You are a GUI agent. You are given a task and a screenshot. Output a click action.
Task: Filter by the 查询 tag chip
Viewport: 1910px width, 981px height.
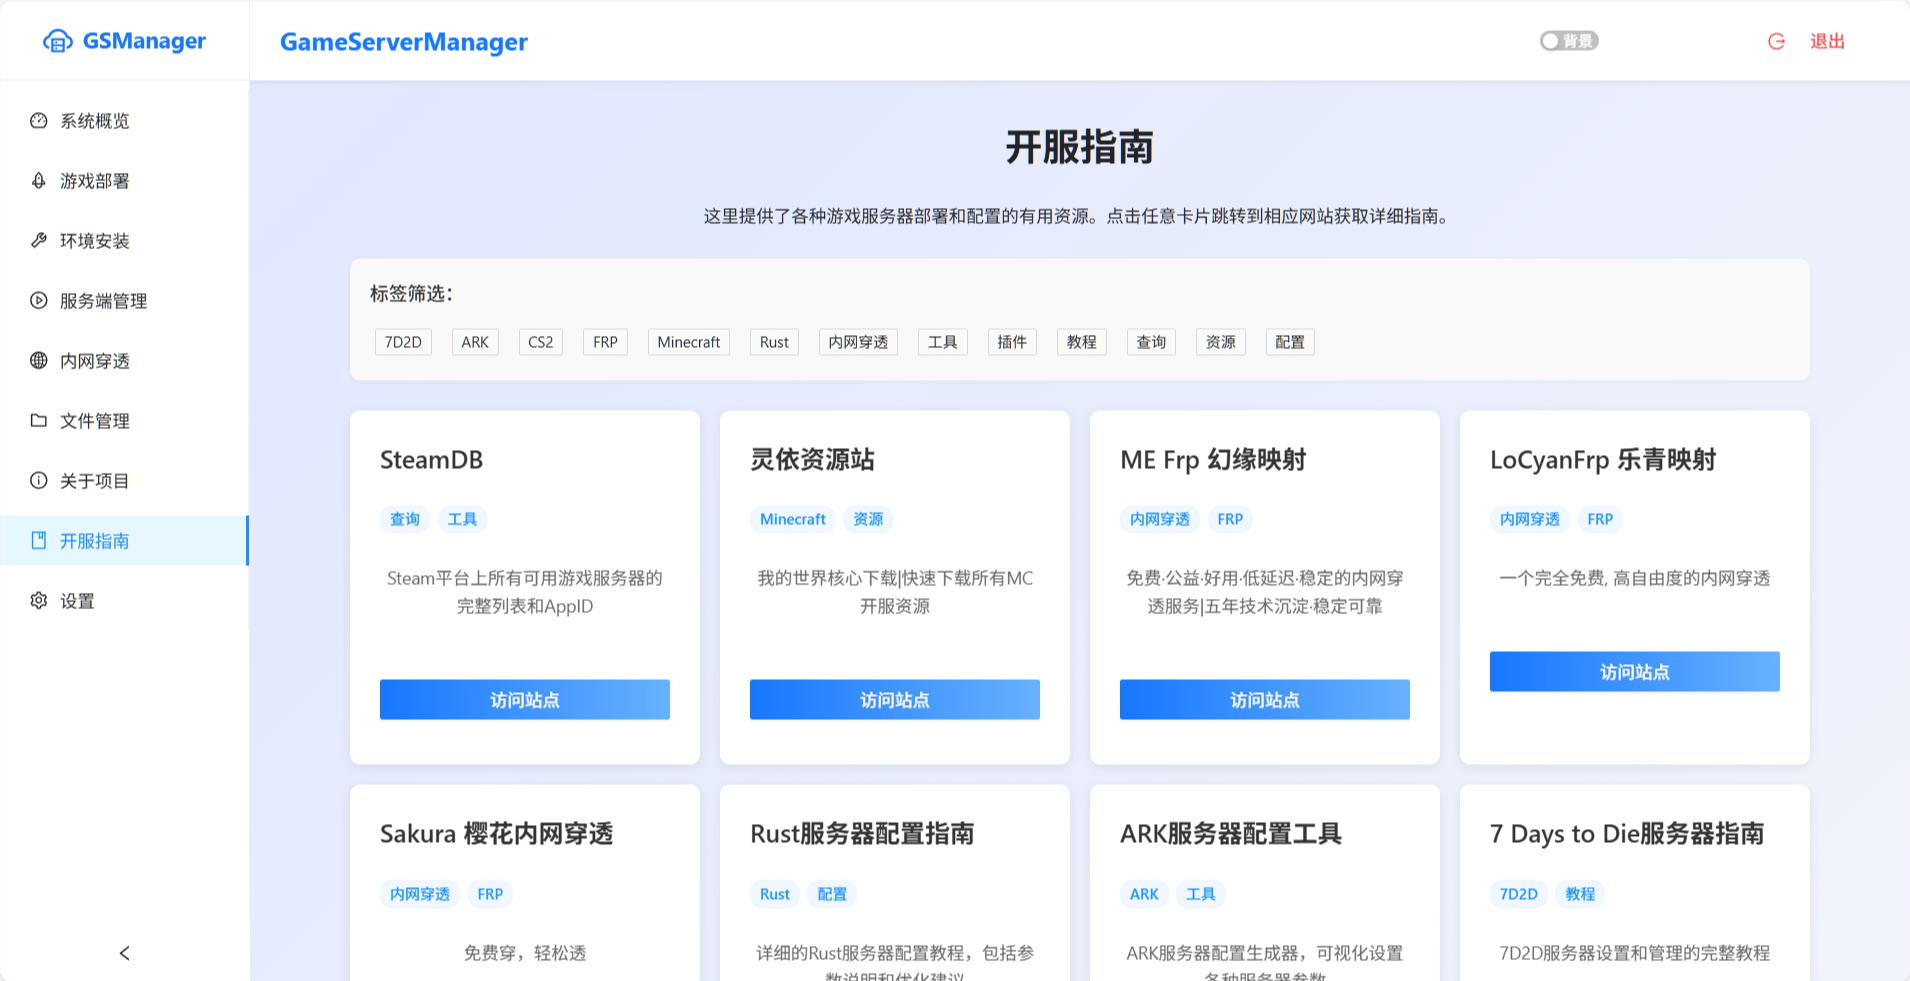[1151, 342]
